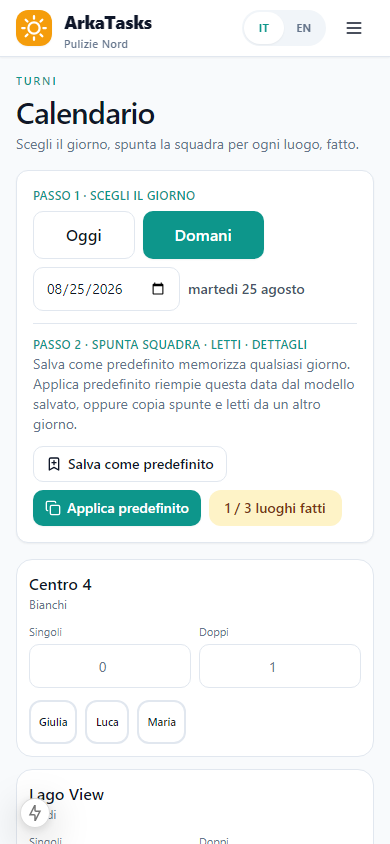Click the Applica predefinito button
Screen dimensions: 390x844
[117, 508]
